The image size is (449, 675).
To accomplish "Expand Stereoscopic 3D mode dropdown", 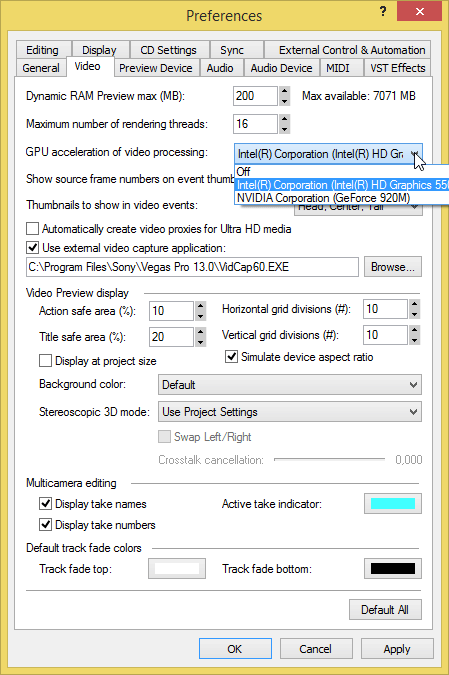I will pyautogui.click(x=290, y=412).
